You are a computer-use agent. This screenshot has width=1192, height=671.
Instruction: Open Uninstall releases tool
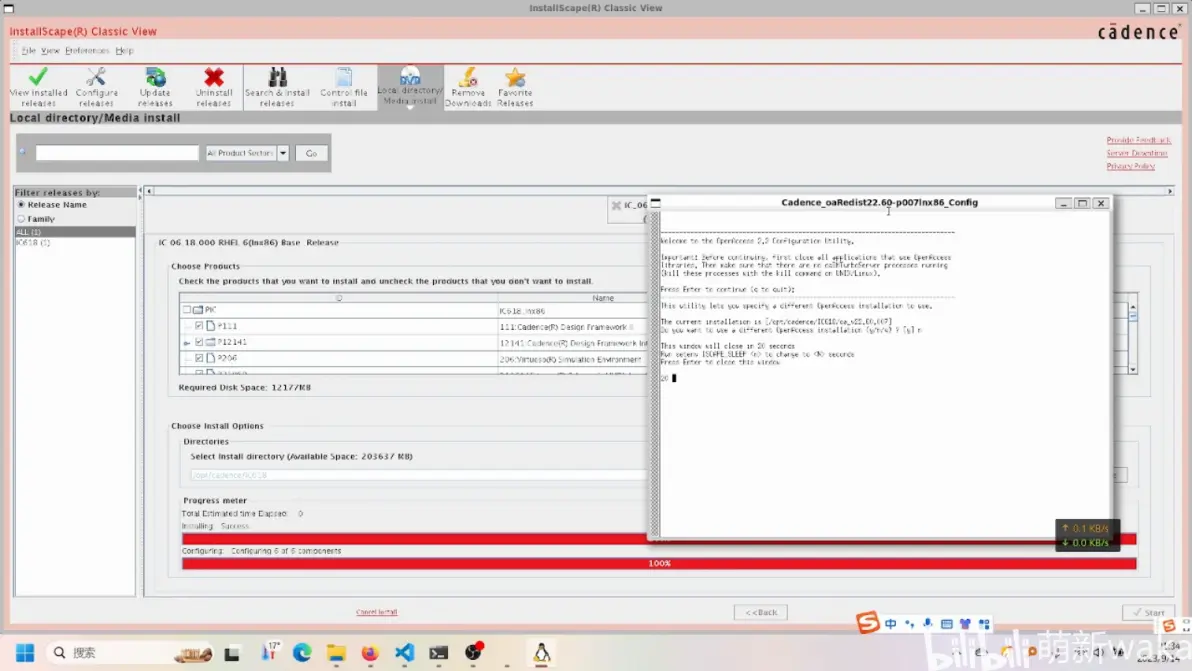214,87
